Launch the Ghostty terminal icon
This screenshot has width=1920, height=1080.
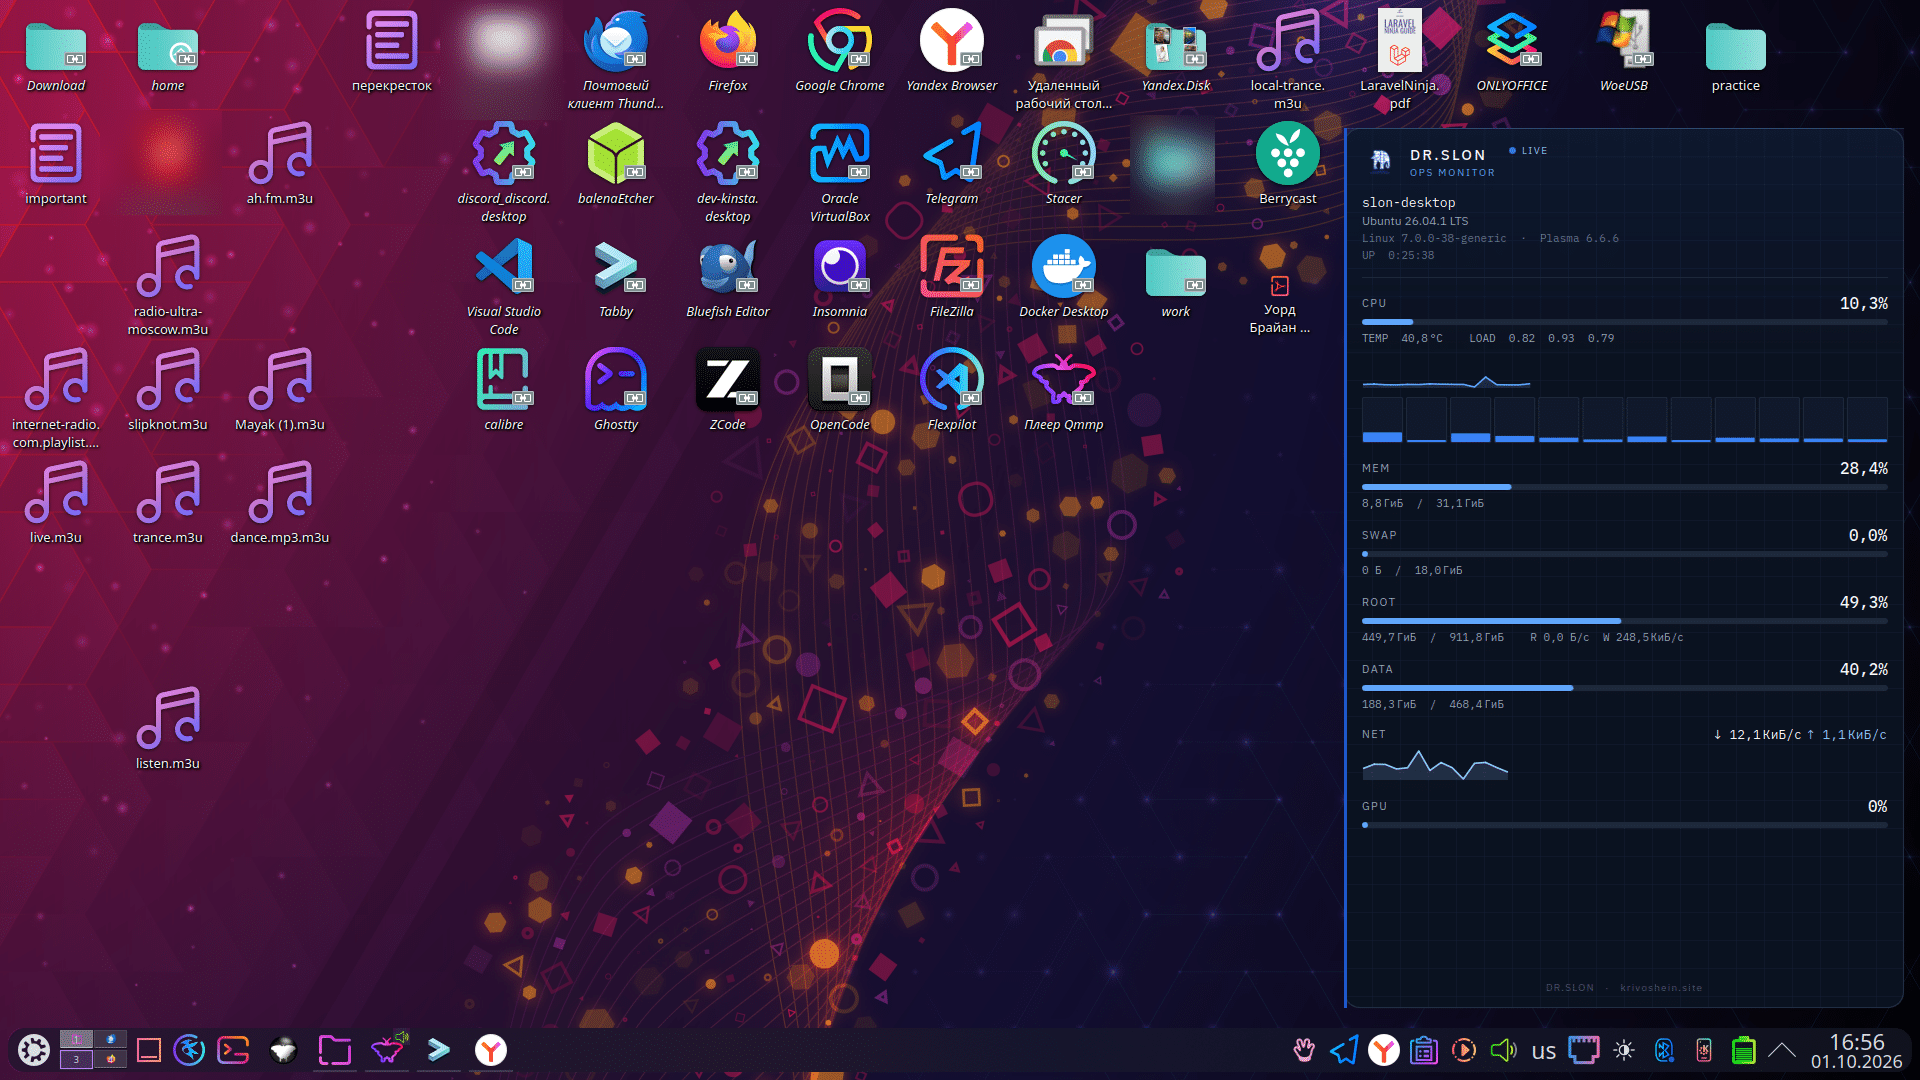click(615, 390)
